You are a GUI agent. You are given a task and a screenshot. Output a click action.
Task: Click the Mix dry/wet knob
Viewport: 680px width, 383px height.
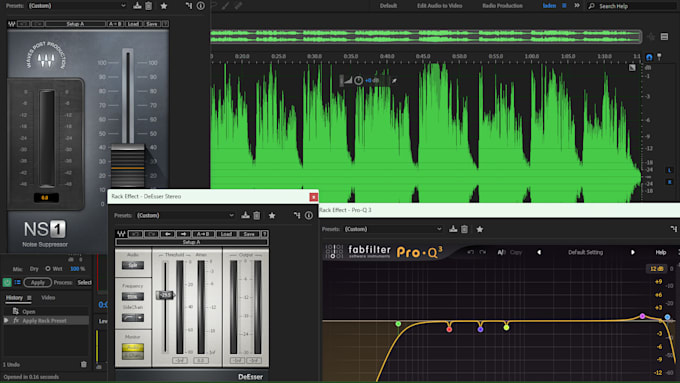(48, 268)
